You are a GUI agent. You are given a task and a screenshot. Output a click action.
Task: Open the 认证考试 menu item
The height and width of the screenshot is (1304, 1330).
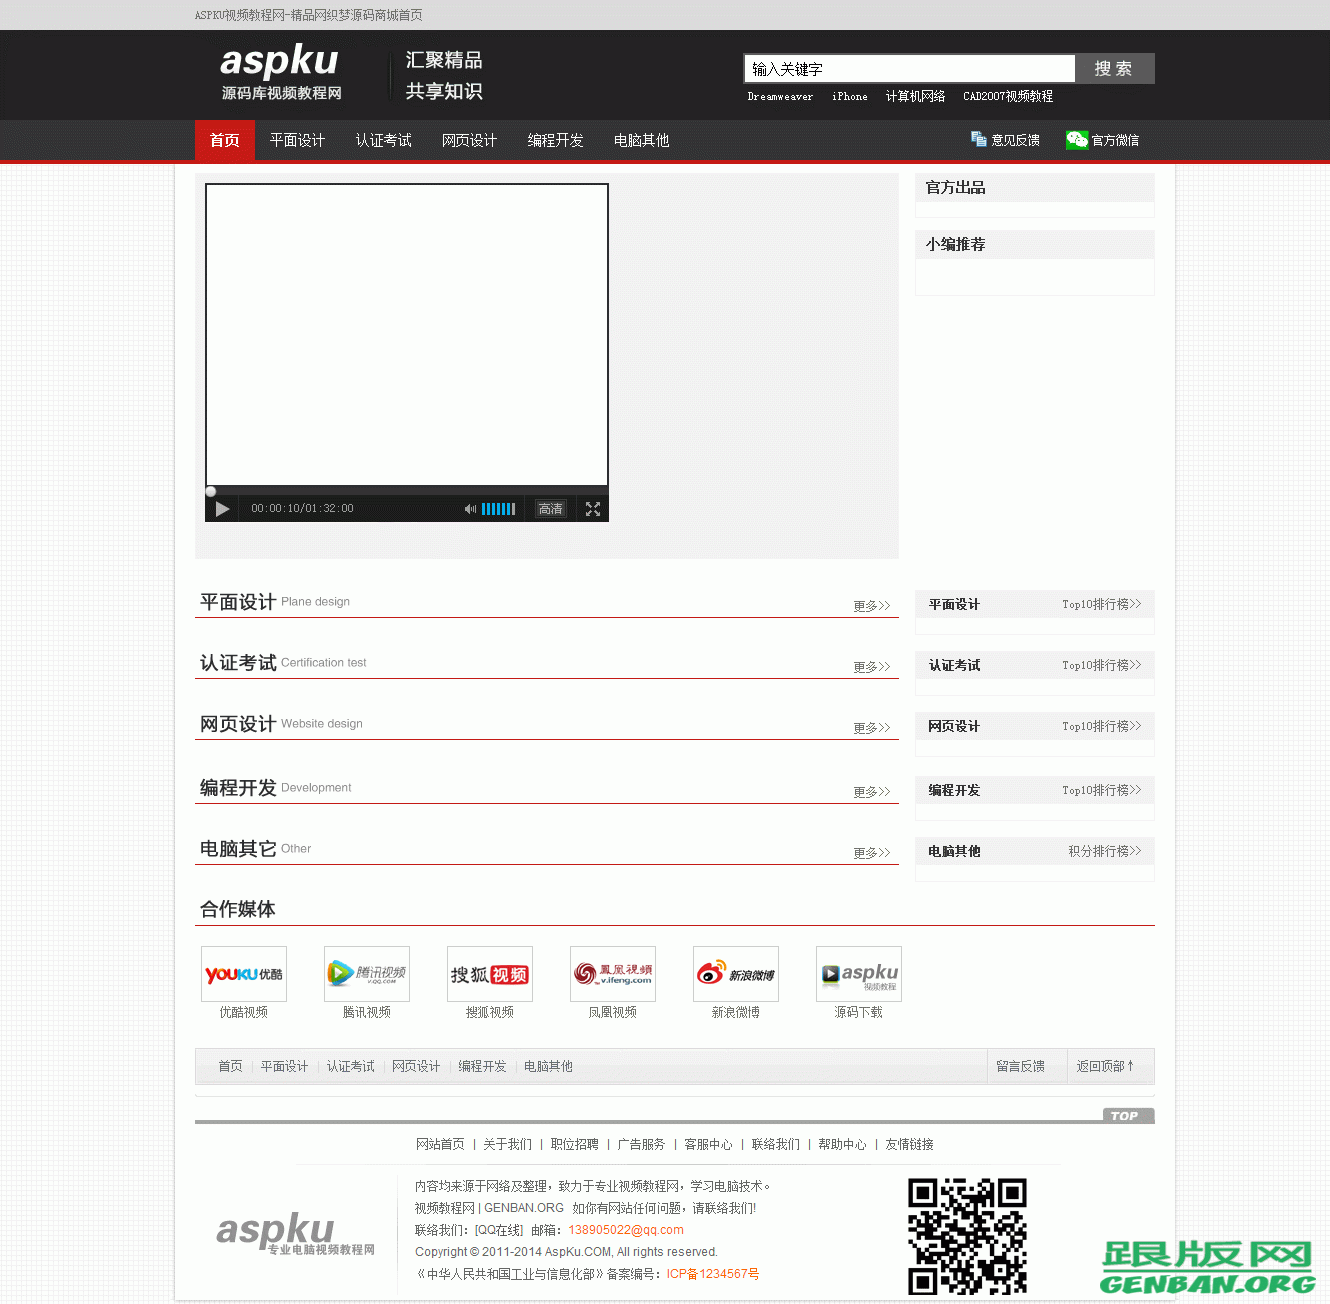tap(383, 140)
